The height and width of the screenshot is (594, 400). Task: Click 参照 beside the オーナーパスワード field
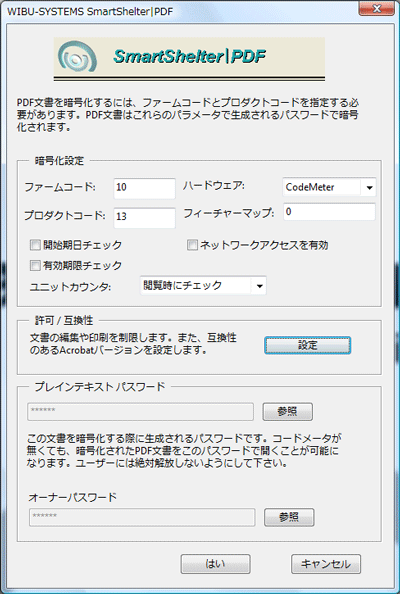click(x=289, y=517)
